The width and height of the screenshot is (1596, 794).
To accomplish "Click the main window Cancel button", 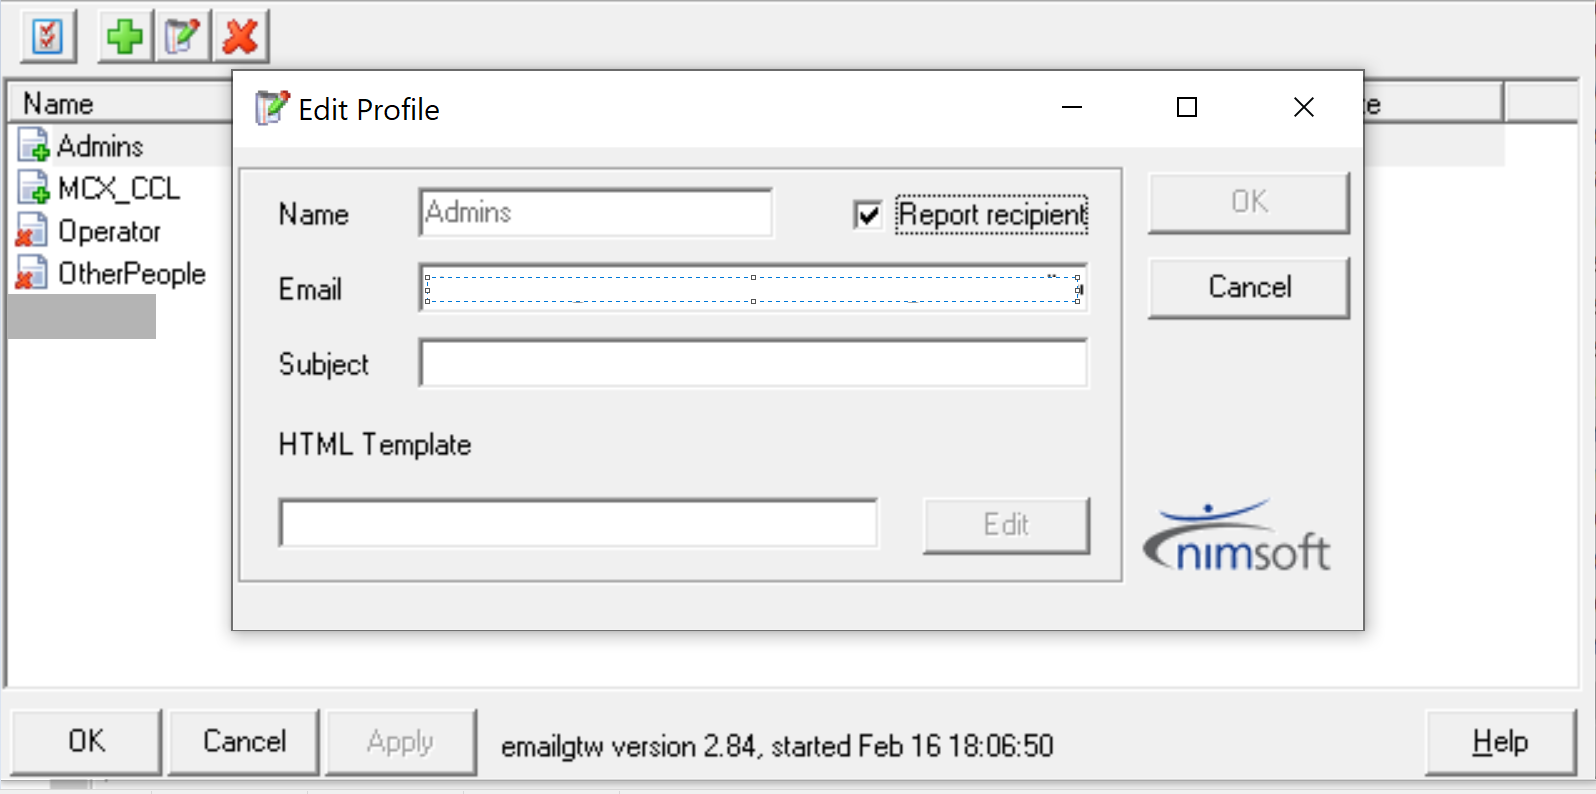I will [x=244, y=741].
